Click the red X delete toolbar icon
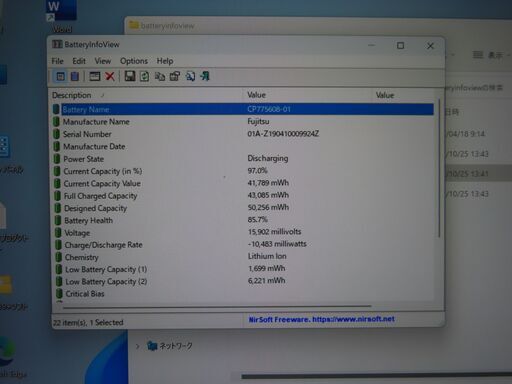512x384 pixels. [110, 76]
